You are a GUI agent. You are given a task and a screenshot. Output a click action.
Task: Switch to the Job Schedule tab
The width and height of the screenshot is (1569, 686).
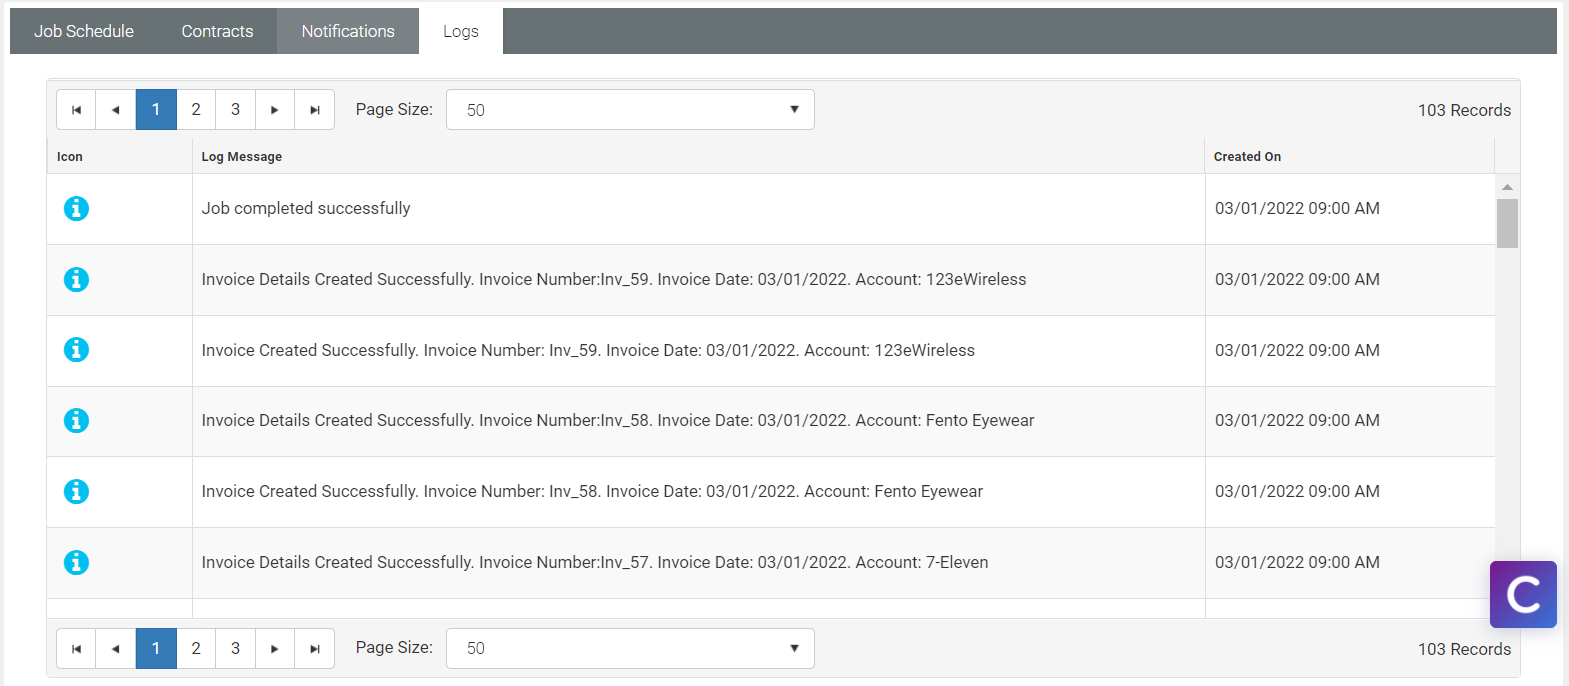84,31
